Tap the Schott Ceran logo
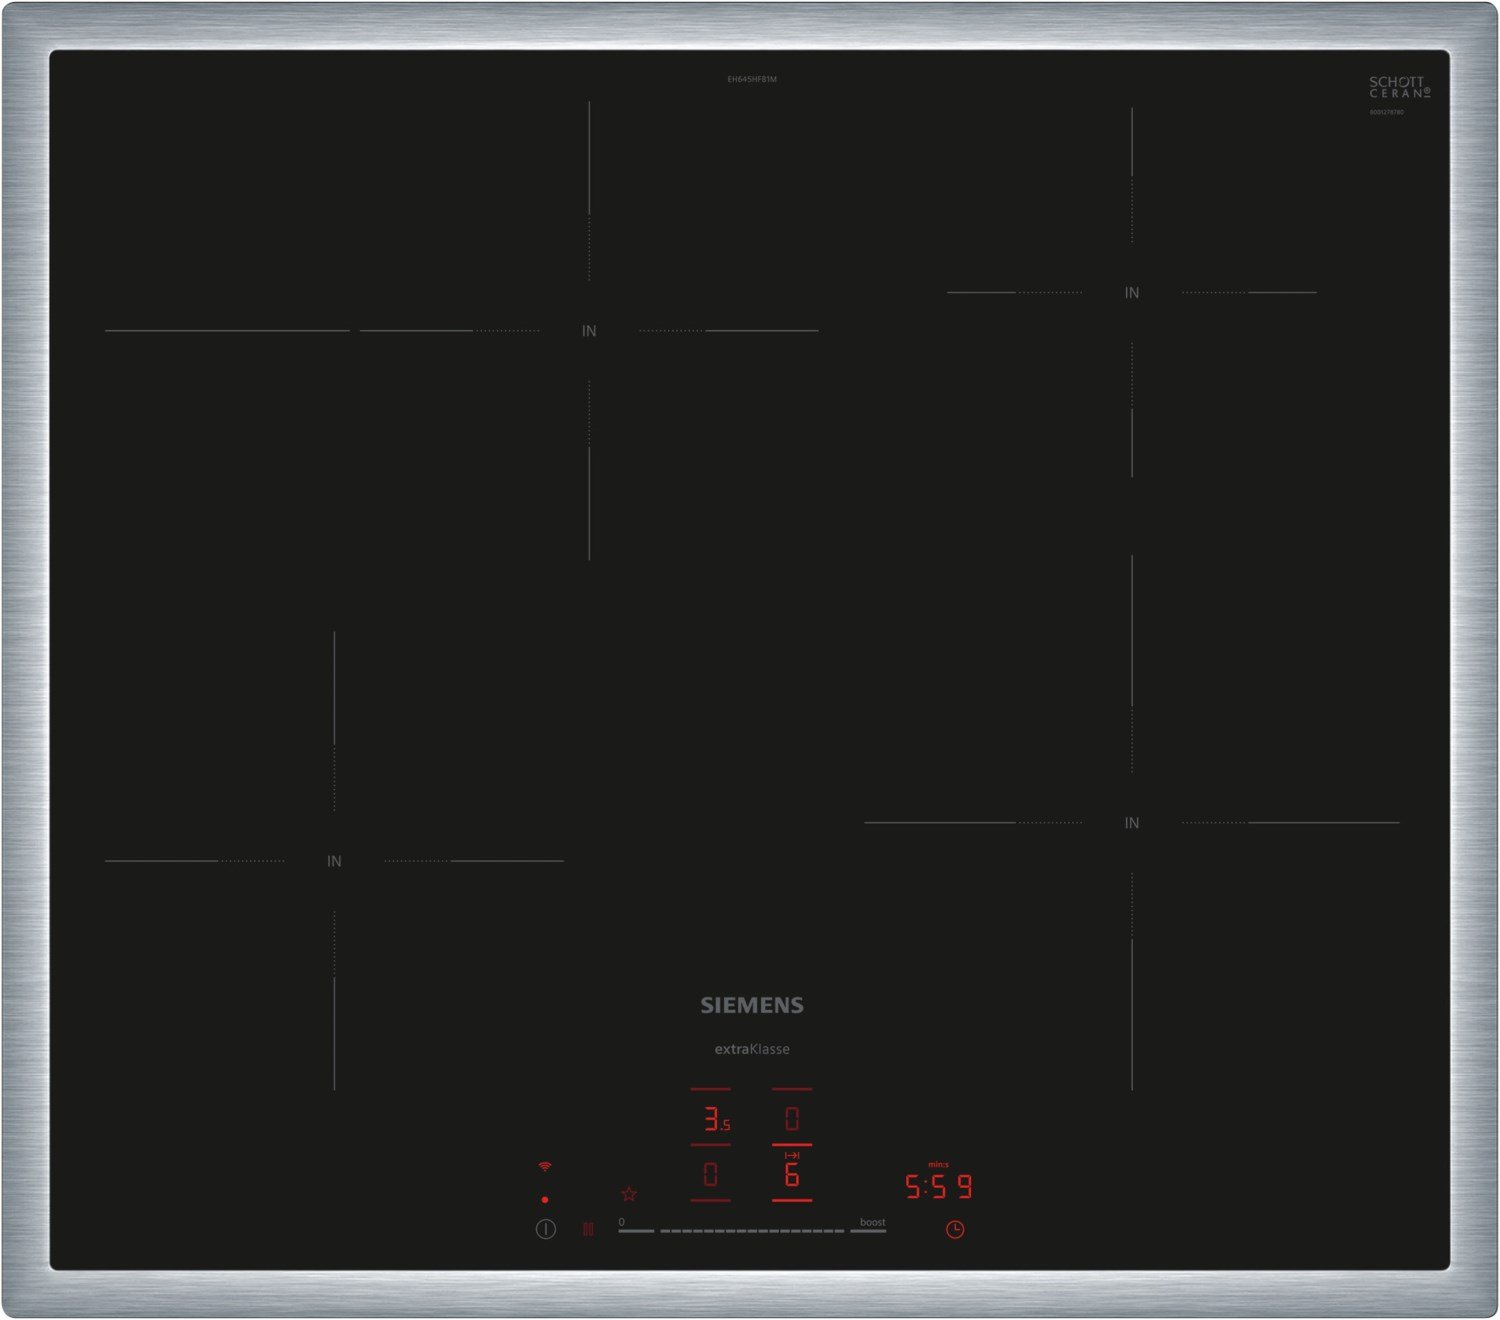This screenshot has height=1320, width=1500. (x=1398, y=87)
